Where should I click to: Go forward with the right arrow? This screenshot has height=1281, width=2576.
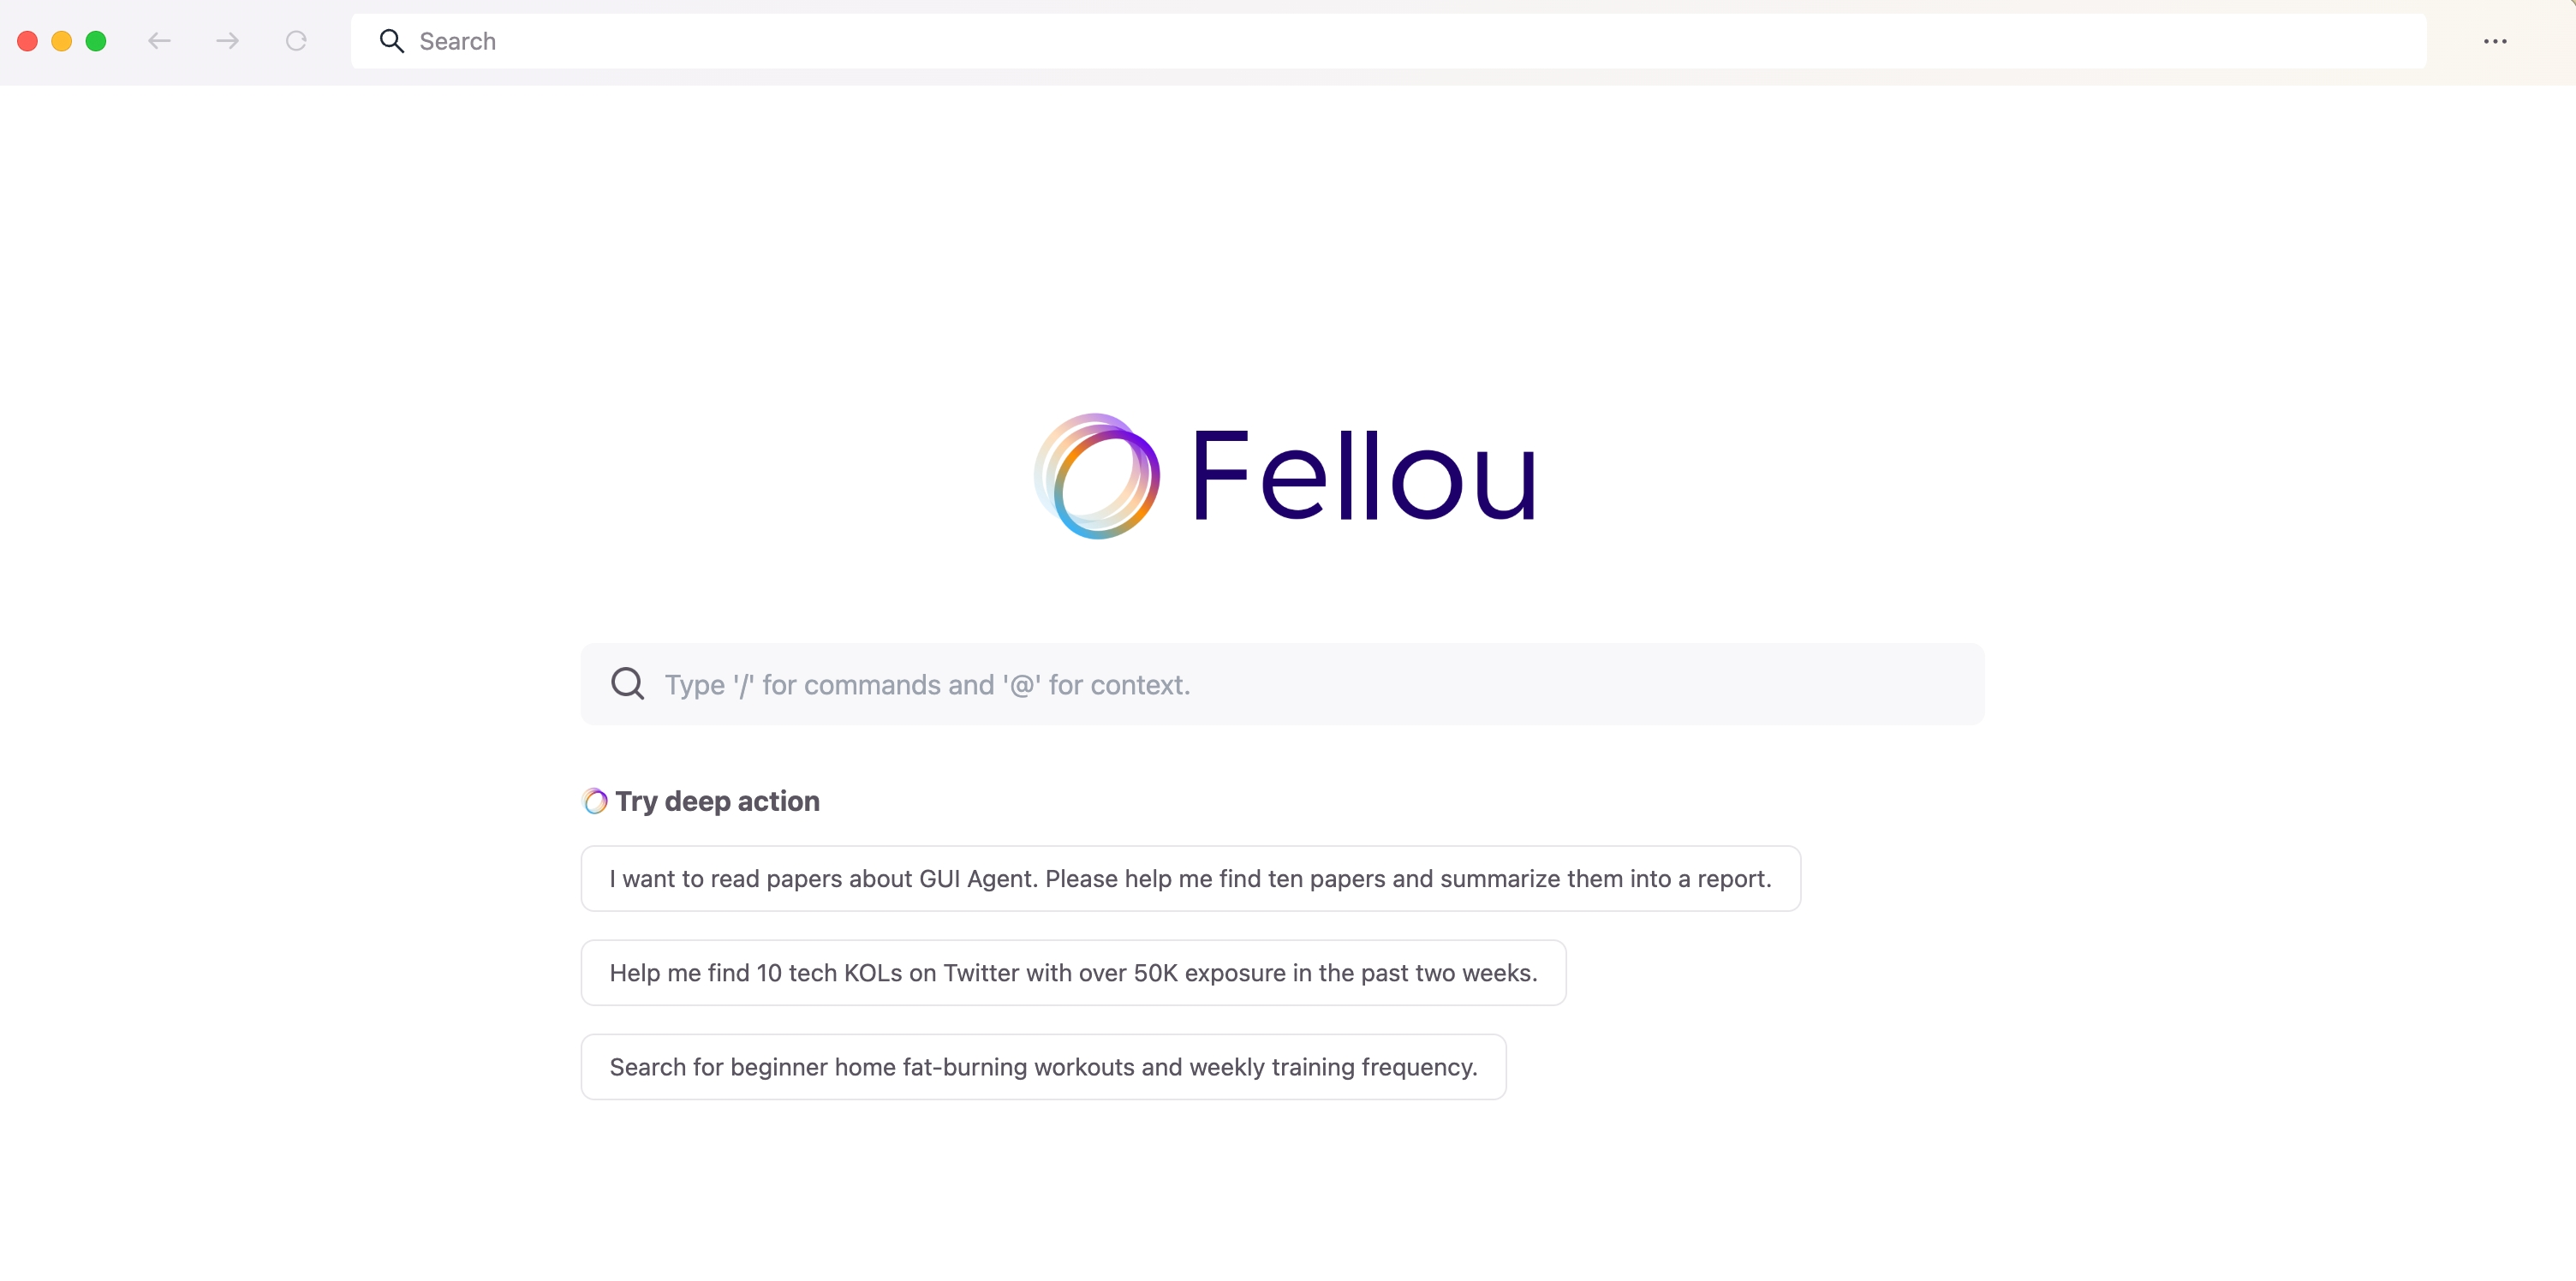(x=228, y=41)
